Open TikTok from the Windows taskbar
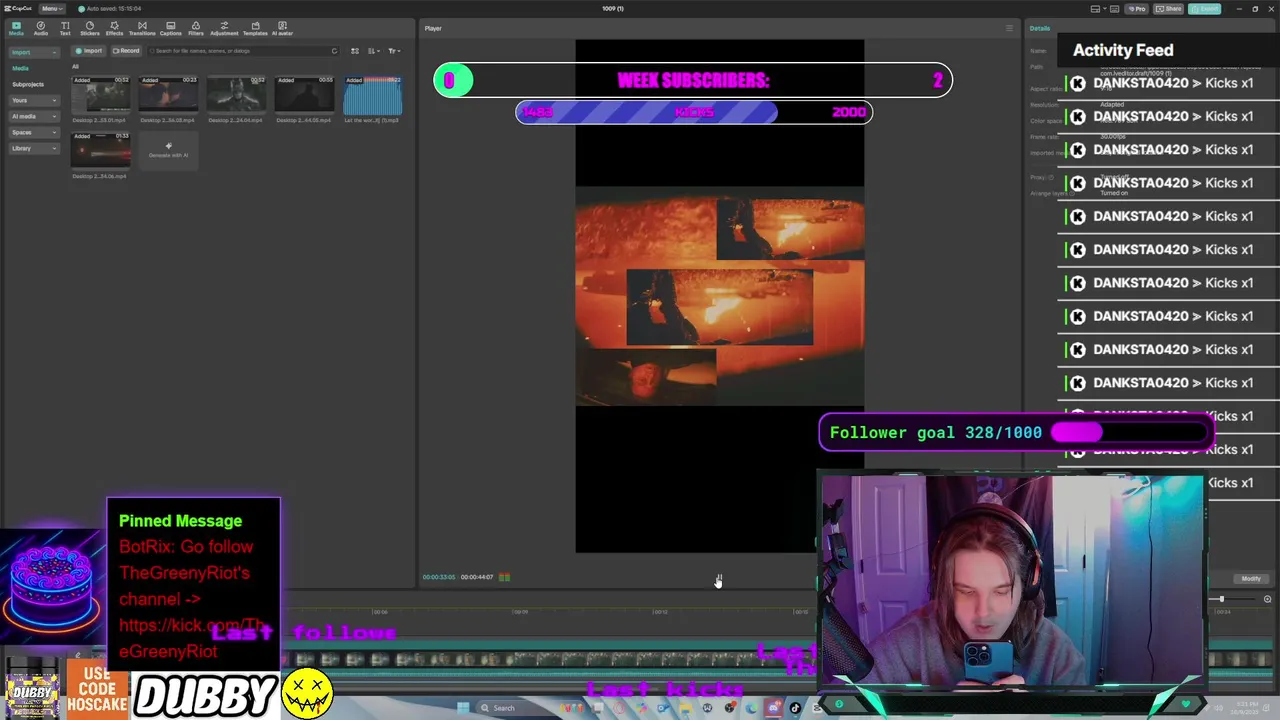Image resolution: width=1280 pixels, height=720 pixels. [795, 708]
